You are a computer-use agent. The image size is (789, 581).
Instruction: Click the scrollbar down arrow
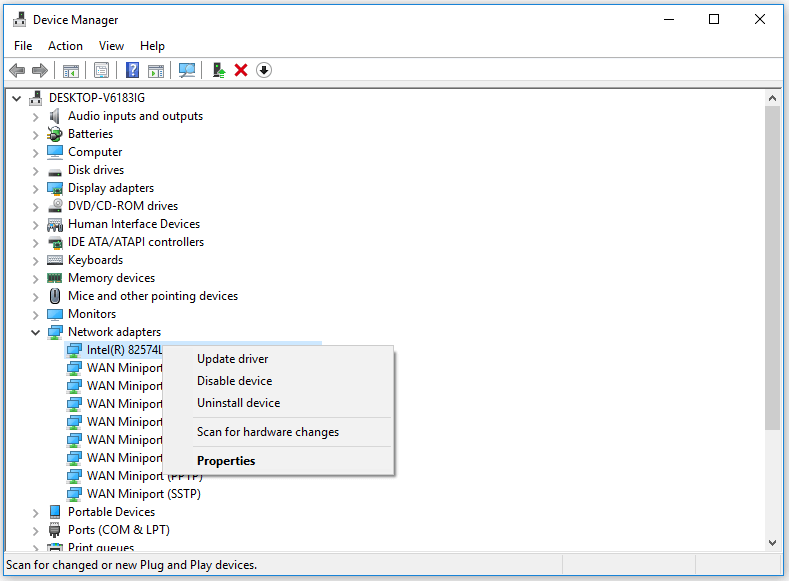tap(772, 542)
